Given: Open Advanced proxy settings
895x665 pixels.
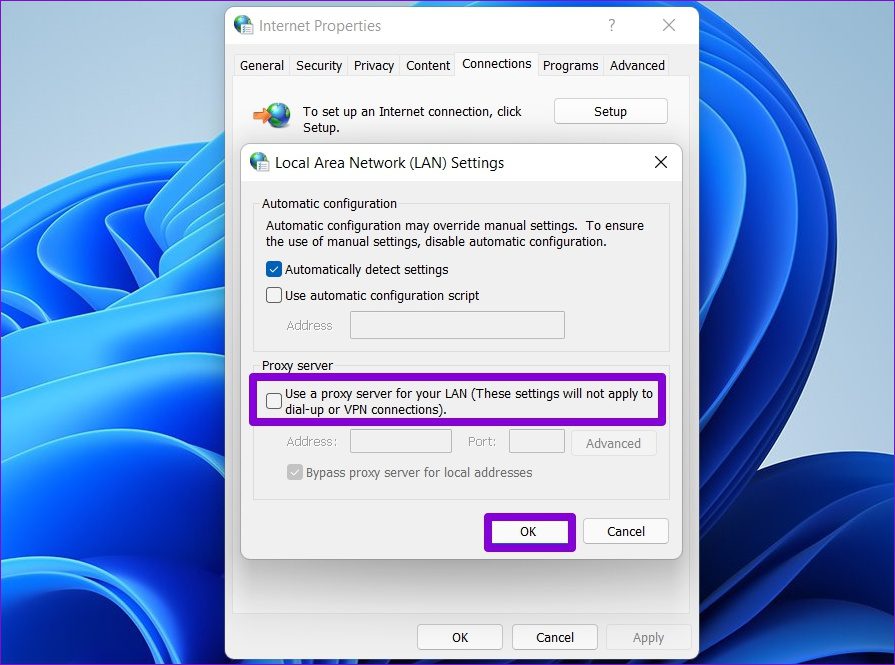Looking at the screenshot, I should coord(613,442).
